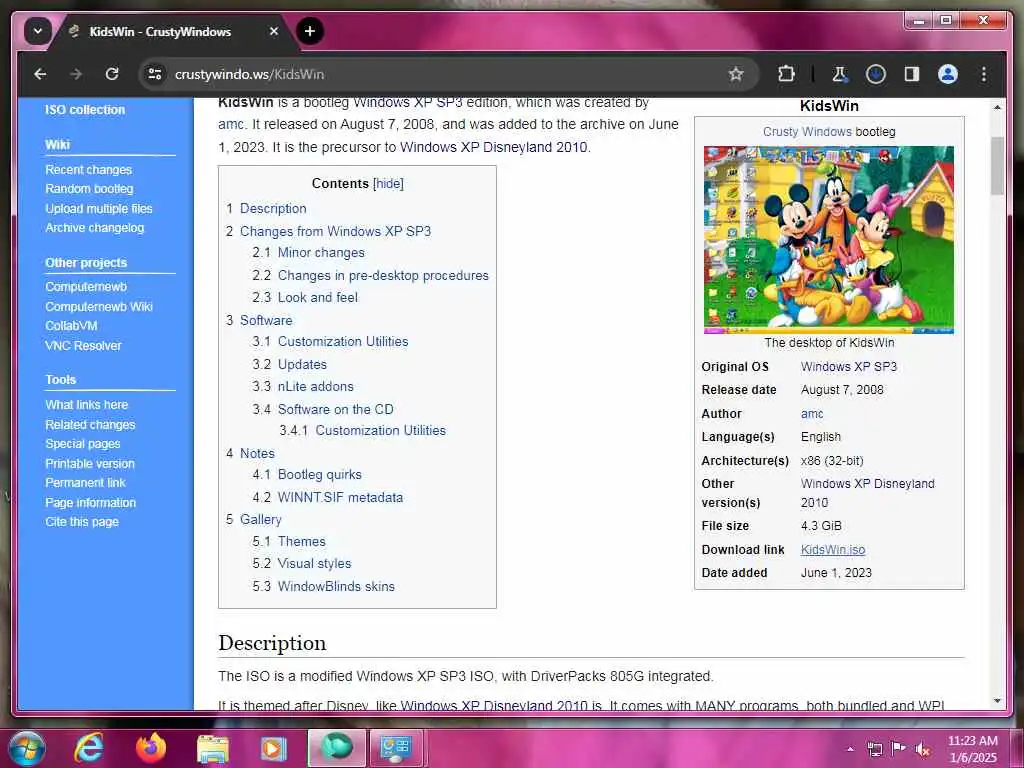Open the taskbar clock showing 11:23 AM
The image size is (1024, 768).
(x=973, y=749)
